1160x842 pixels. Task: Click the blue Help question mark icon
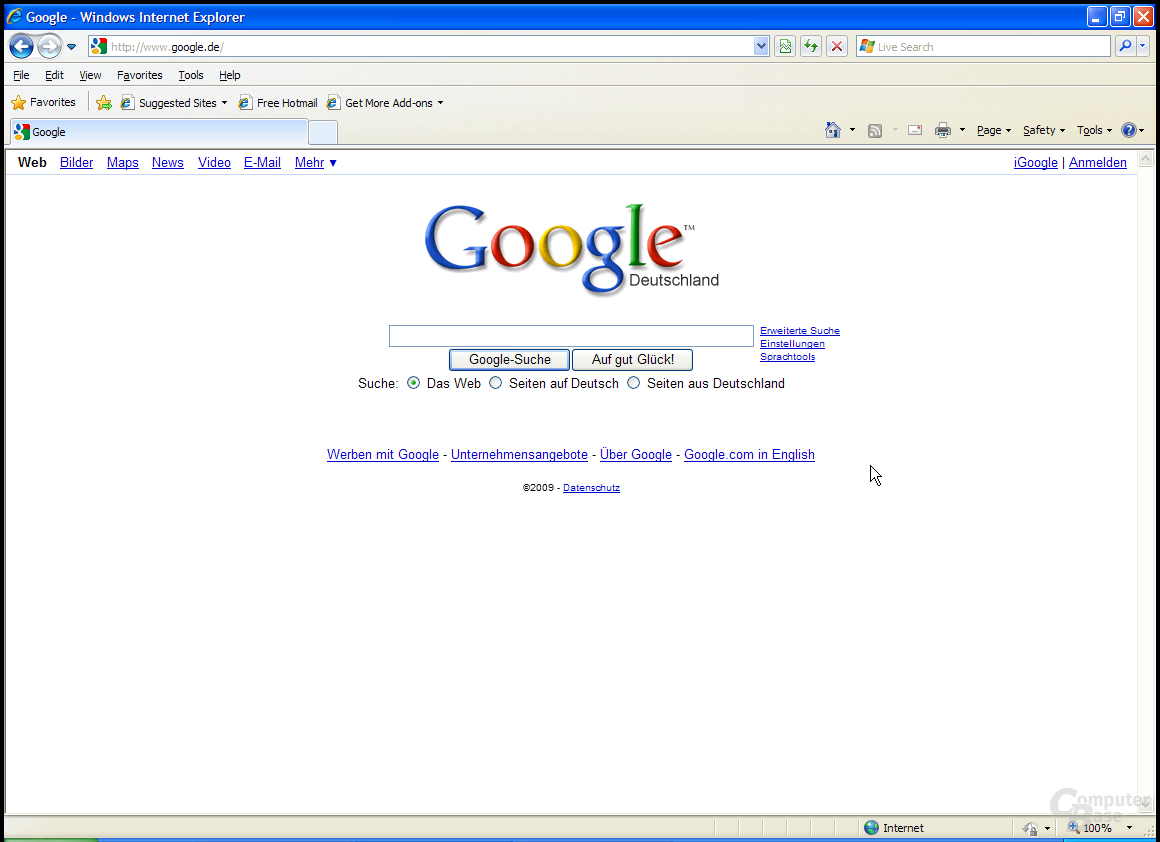tap(1129, 130)
